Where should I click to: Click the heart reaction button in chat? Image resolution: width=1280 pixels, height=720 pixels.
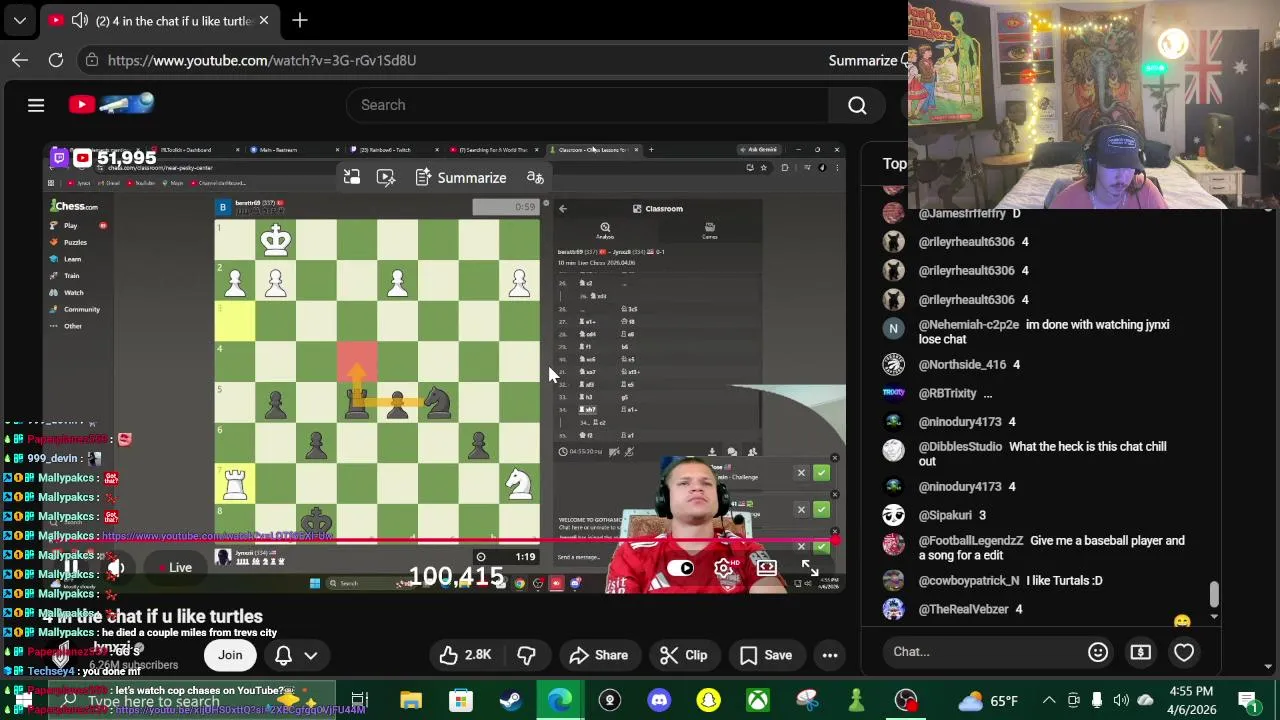1184,652
